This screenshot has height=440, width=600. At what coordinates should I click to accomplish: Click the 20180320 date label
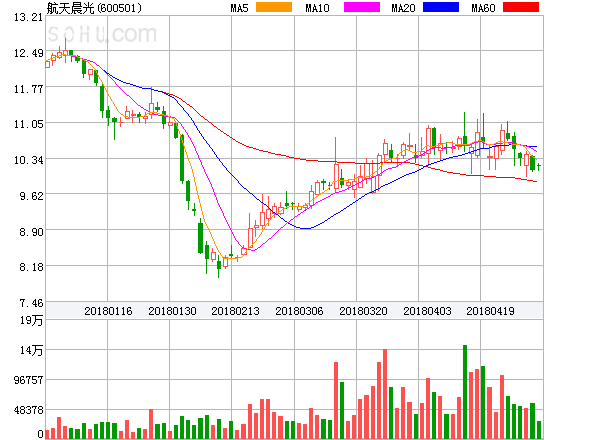pos(363,311)
